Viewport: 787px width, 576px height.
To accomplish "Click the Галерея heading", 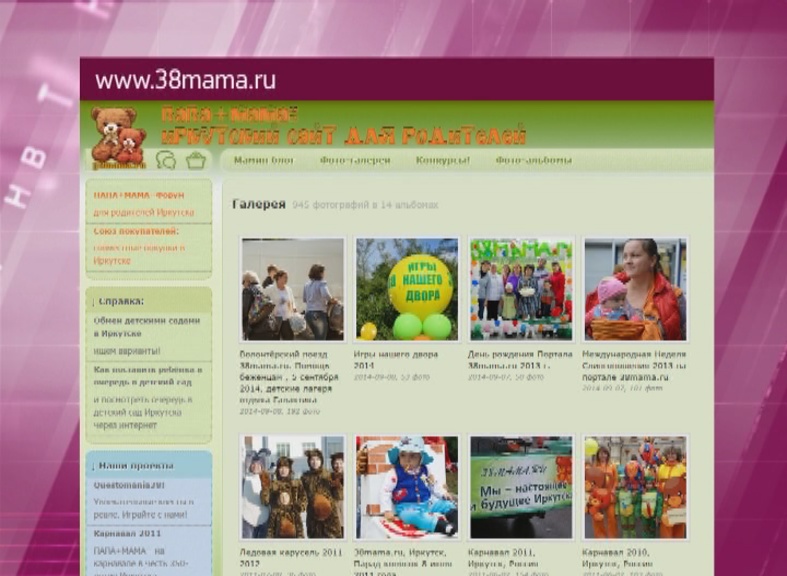I will point(259,204).
